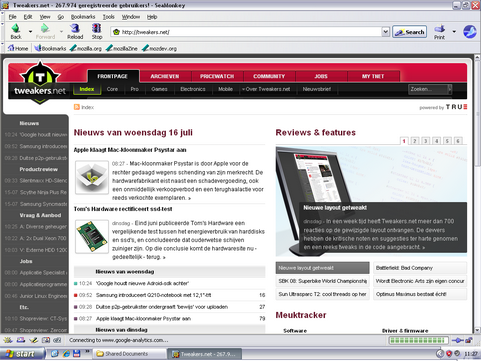Select the ARCHIEVEN tab
This screenshot has height=361, width=481.
click(x=165, y=76)
